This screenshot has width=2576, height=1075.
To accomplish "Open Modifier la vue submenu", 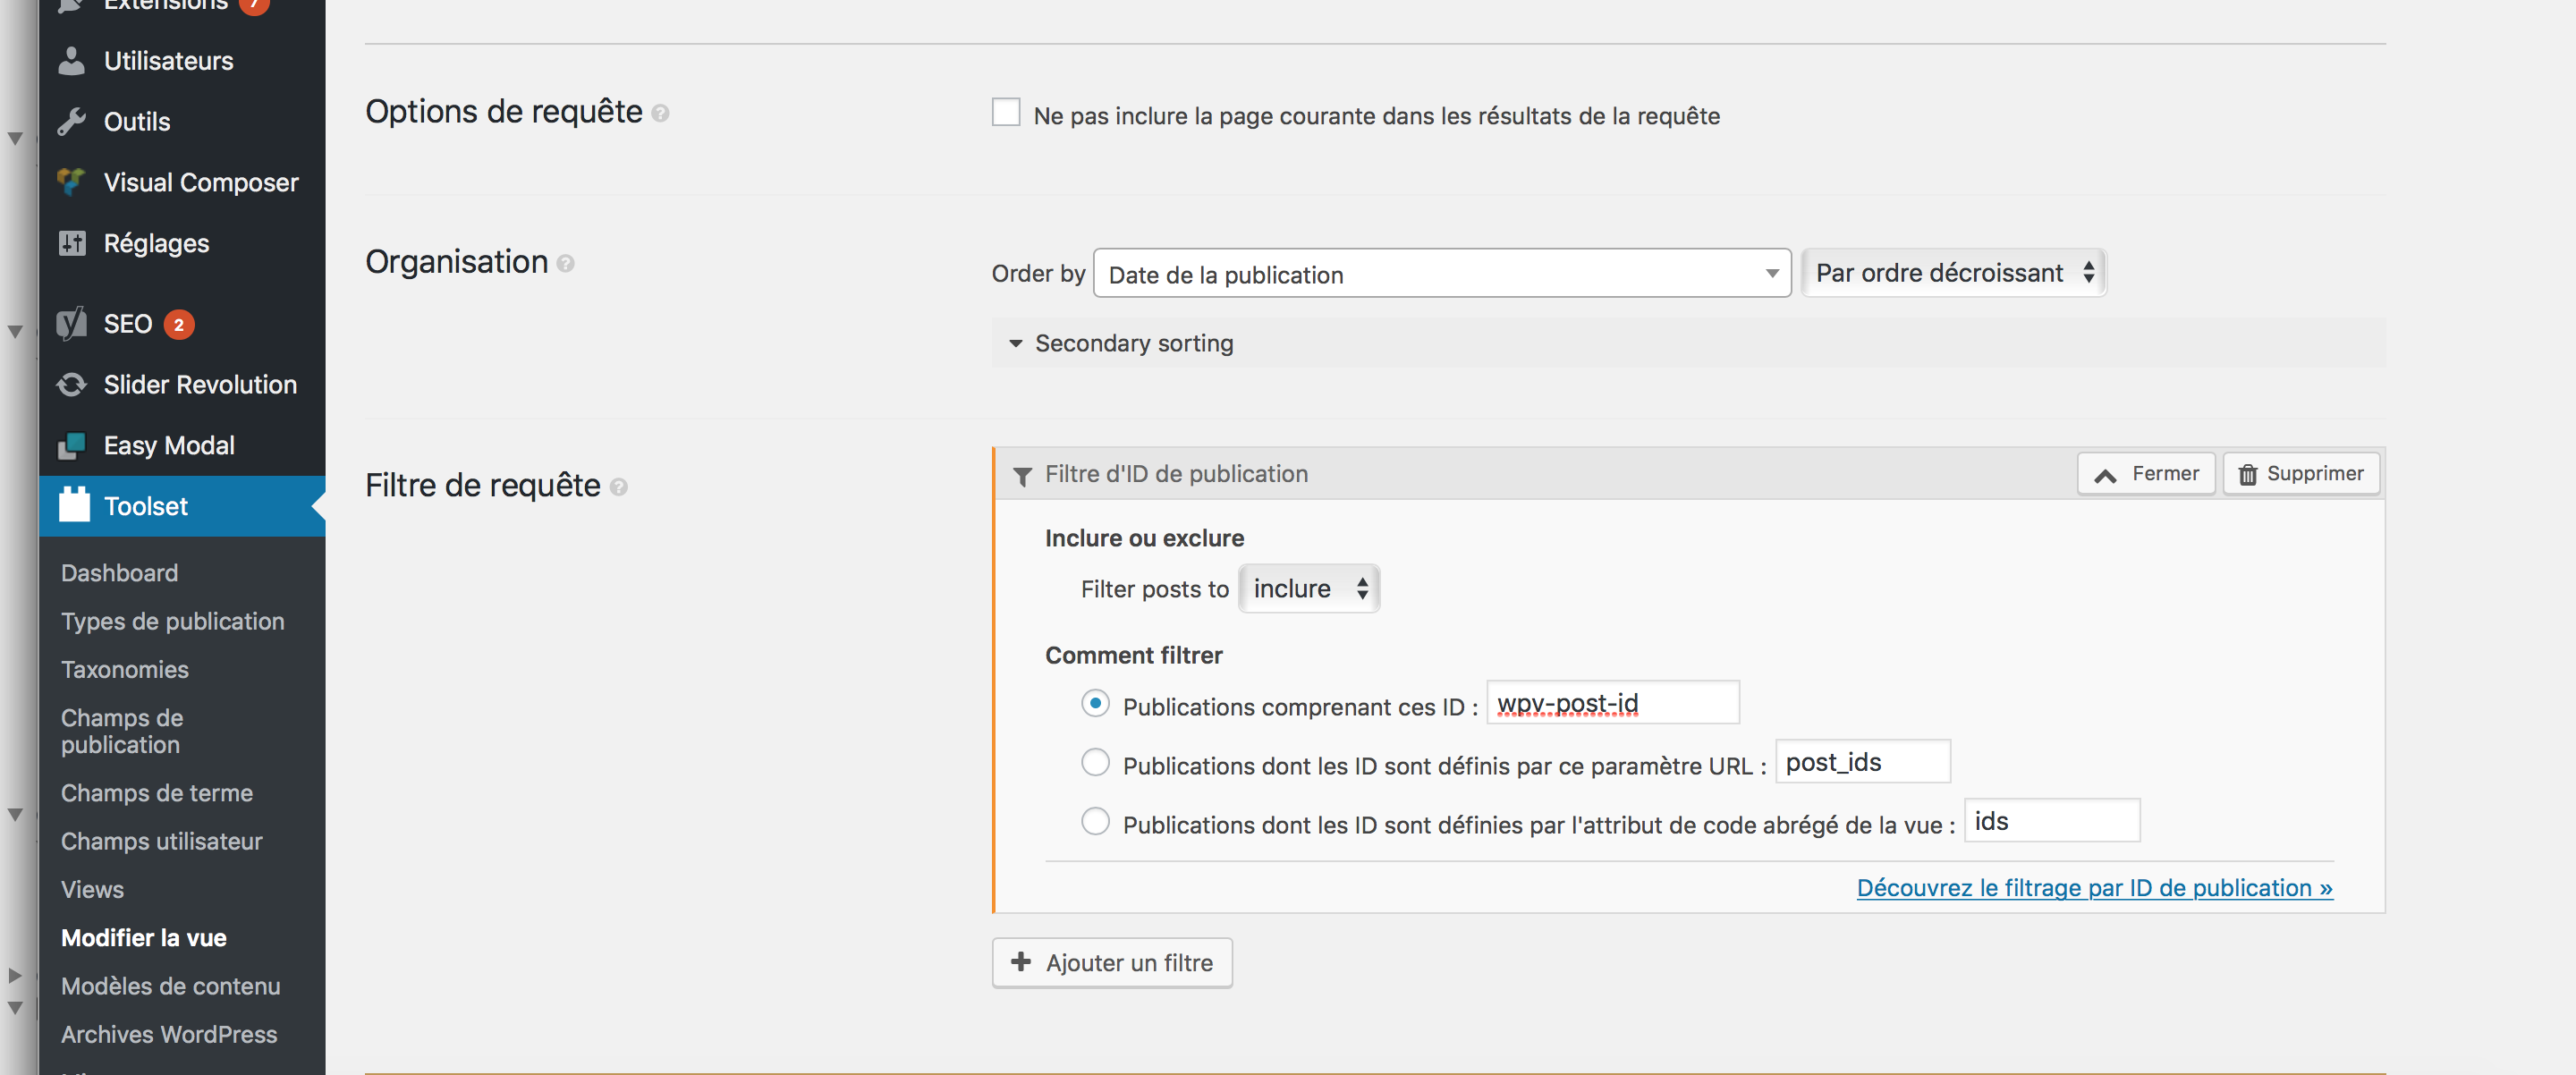I will (x=143, y=938).
